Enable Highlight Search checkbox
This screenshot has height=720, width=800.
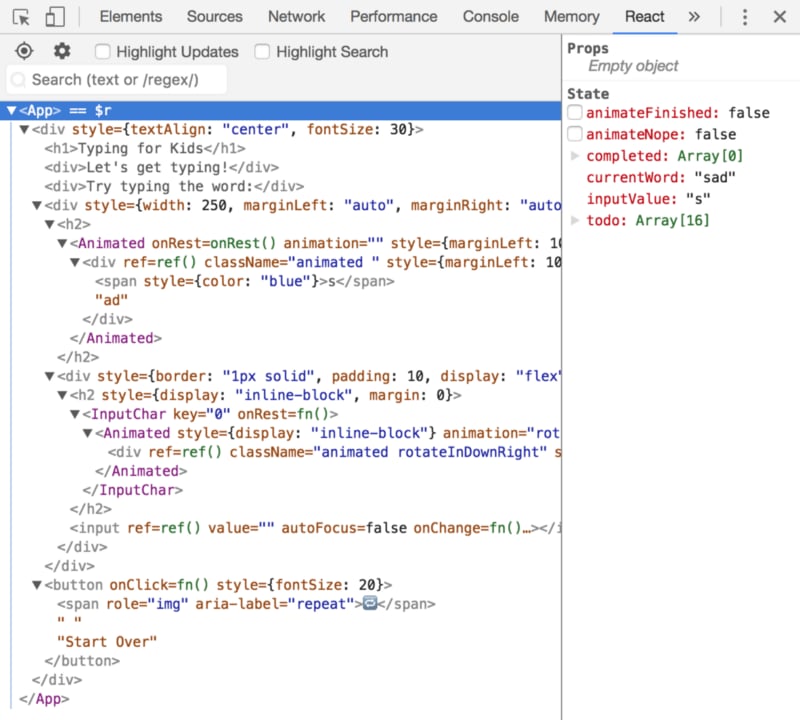(x=262, y=52)
